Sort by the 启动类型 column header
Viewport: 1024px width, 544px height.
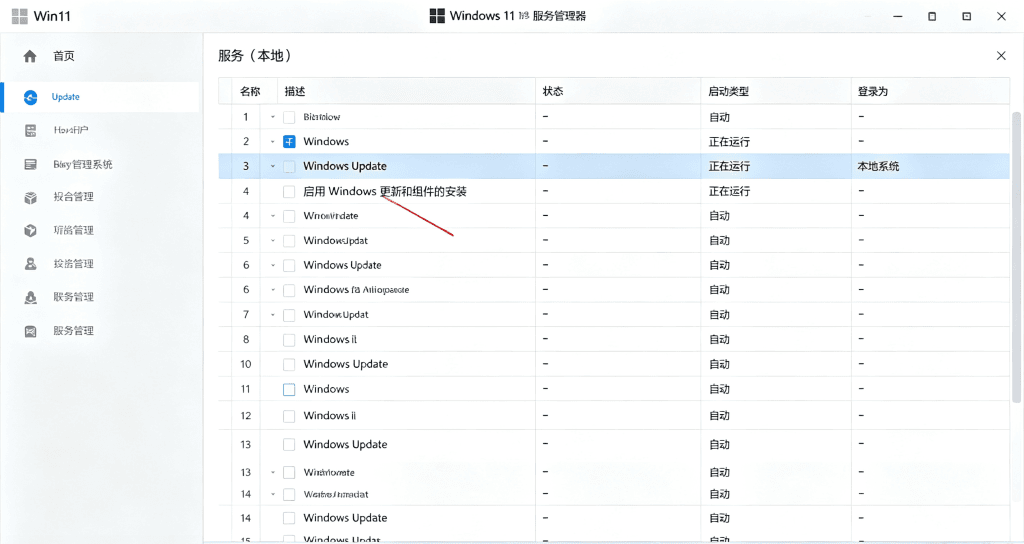(x=729, y=91)
